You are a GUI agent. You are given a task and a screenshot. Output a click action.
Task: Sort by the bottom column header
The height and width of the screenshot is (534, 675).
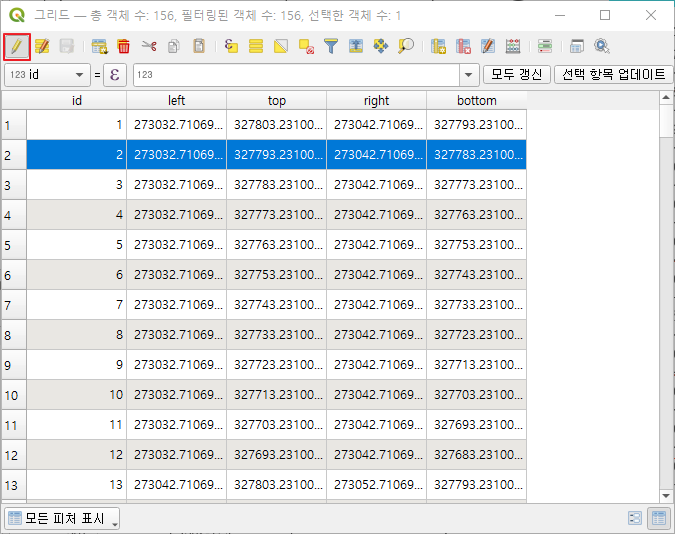[x=477, y=100]
